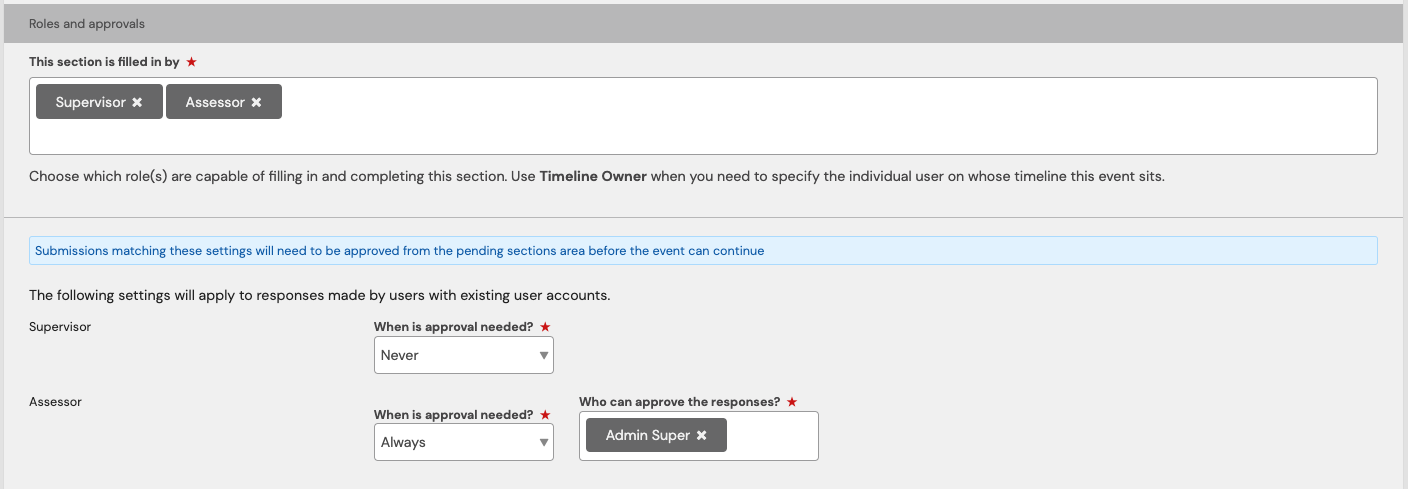Remove Admin Super approver via its X

701,435
